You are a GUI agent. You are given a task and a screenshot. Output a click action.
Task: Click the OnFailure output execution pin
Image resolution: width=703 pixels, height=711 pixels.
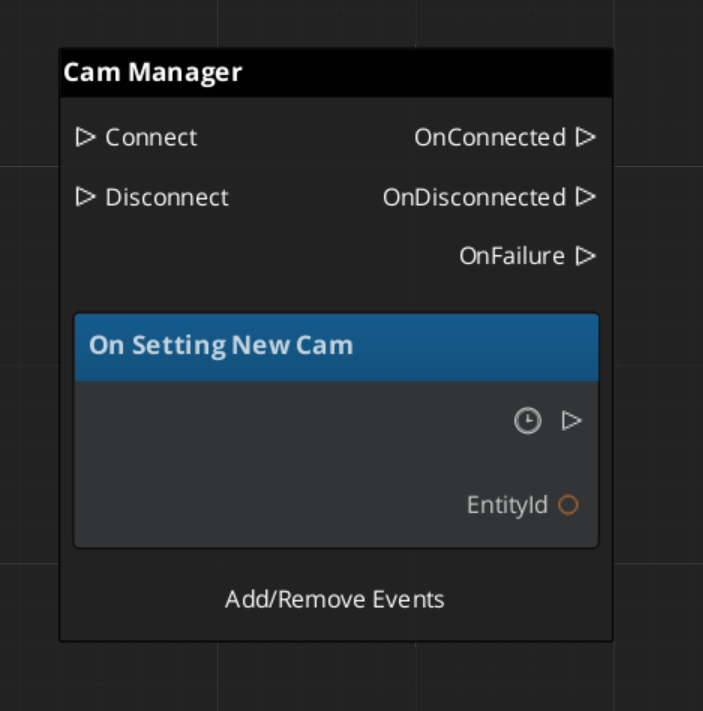(x=586, y=256)
